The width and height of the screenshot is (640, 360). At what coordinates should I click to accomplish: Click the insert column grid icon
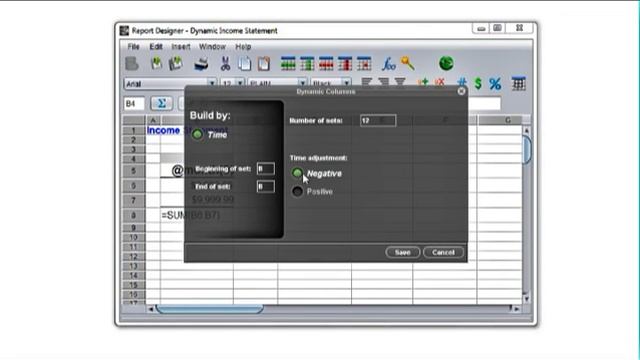(307, 64)
